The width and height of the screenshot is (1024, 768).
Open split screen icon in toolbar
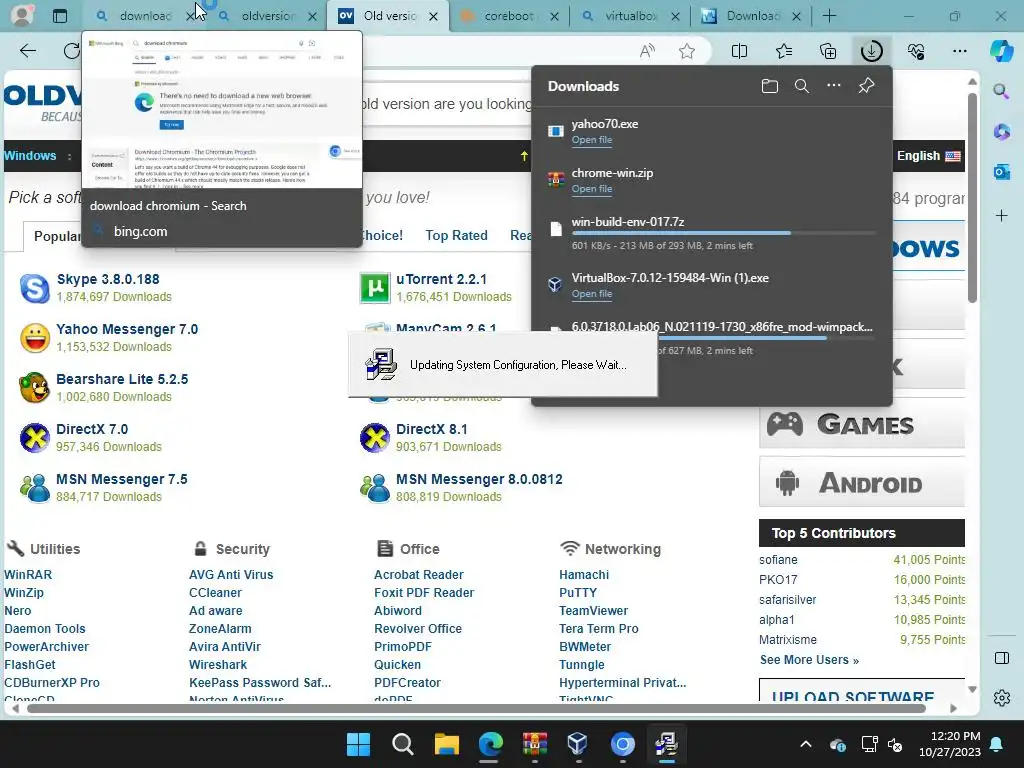point(739,51)
